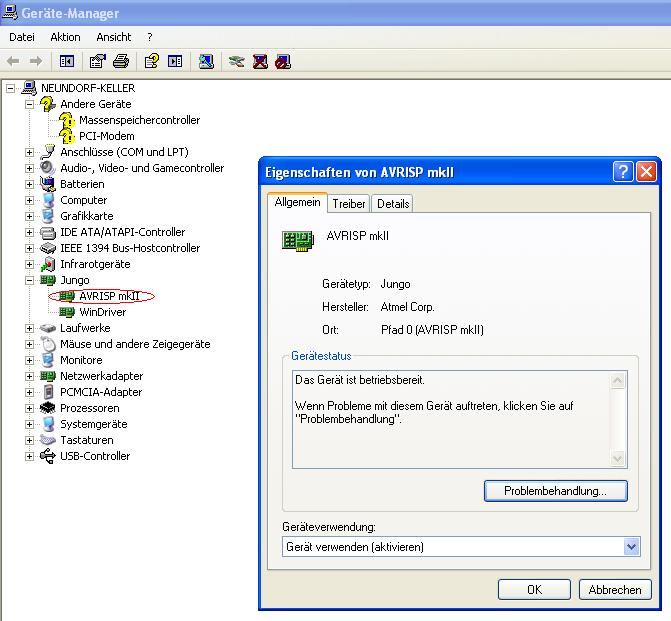This screenshot has width=671, height=621.
Task: Click the Prozessoren chip icon
Action: pos(48,408)
